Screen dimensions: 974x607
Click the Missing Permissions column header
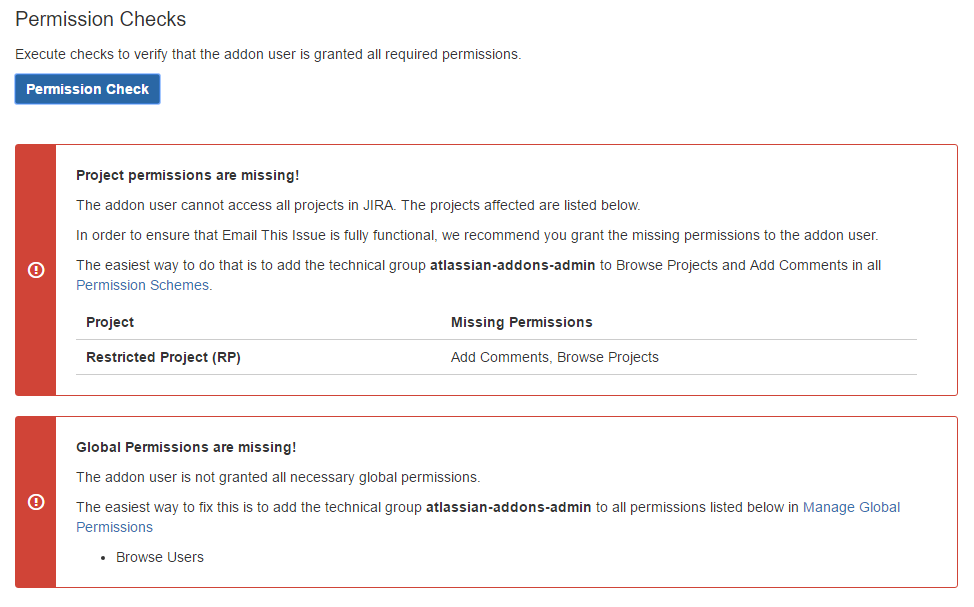[521, 322]
